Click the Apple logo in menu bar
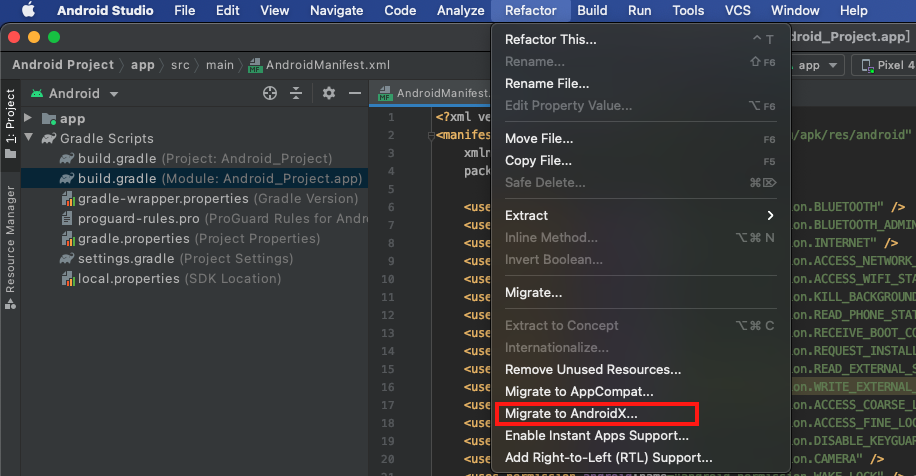The height and width of the screenshot is (476, 916). pyautogui.click(x=28, y=11)
